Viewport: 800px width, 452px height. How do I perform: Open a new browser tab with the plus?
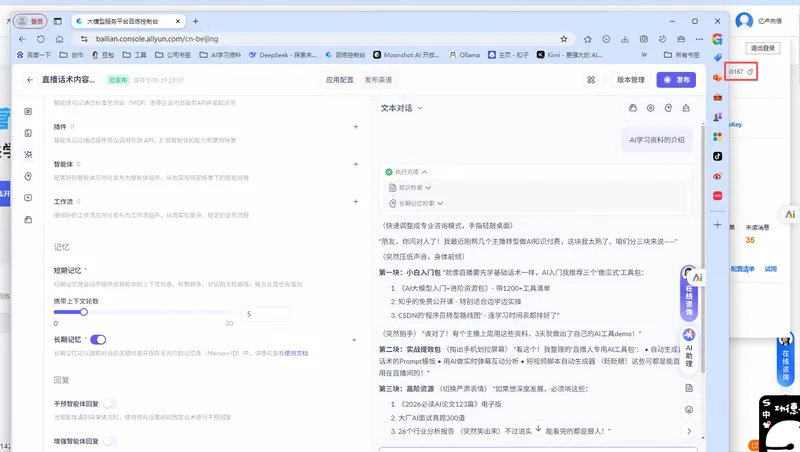(195, 21)
